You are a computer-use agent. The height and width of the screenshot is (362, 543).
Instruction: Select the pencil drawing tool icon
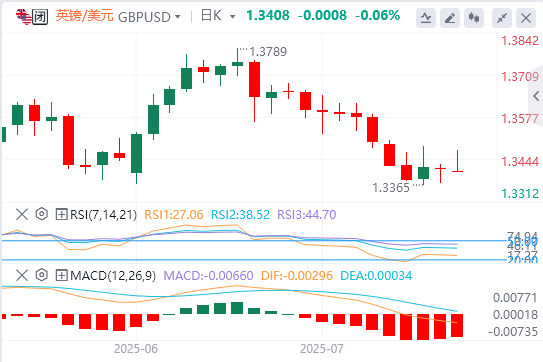click(x=450, y=18)
